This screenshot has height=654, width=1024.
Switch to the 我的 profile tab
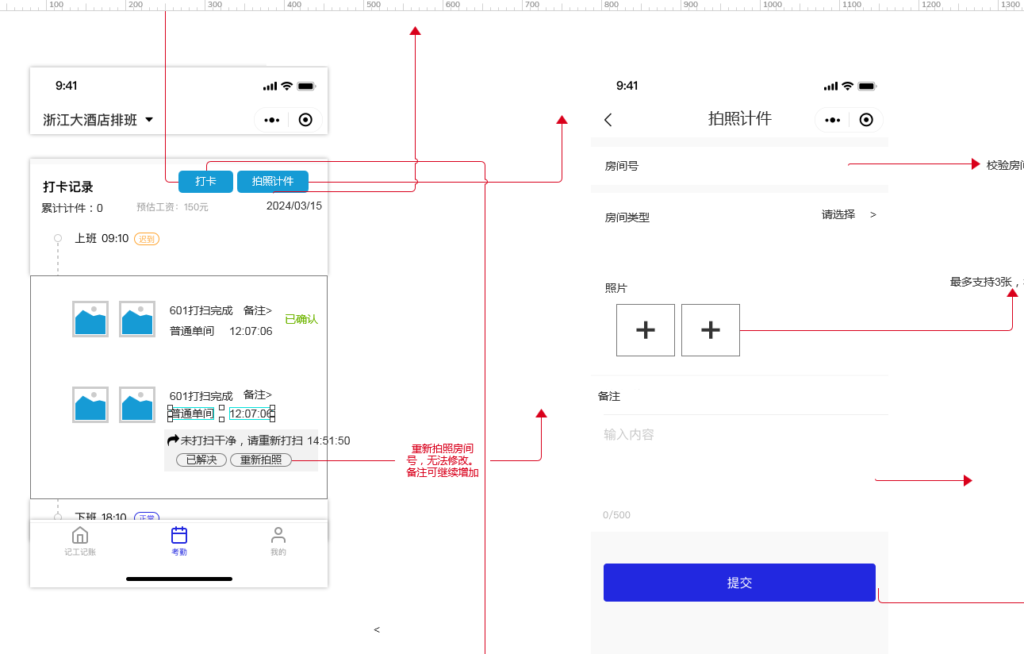(x=278, y=542)
